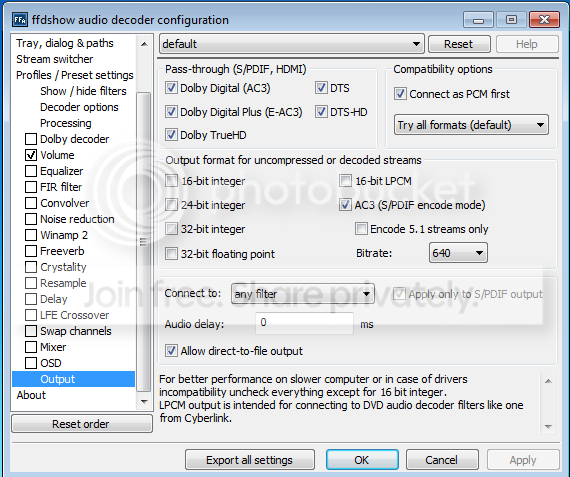The height and width of the screenshot is (477, 570).
Task: Uncheck AC3 (S/PDIF encode mode)
Action: (x=345, y=205)
